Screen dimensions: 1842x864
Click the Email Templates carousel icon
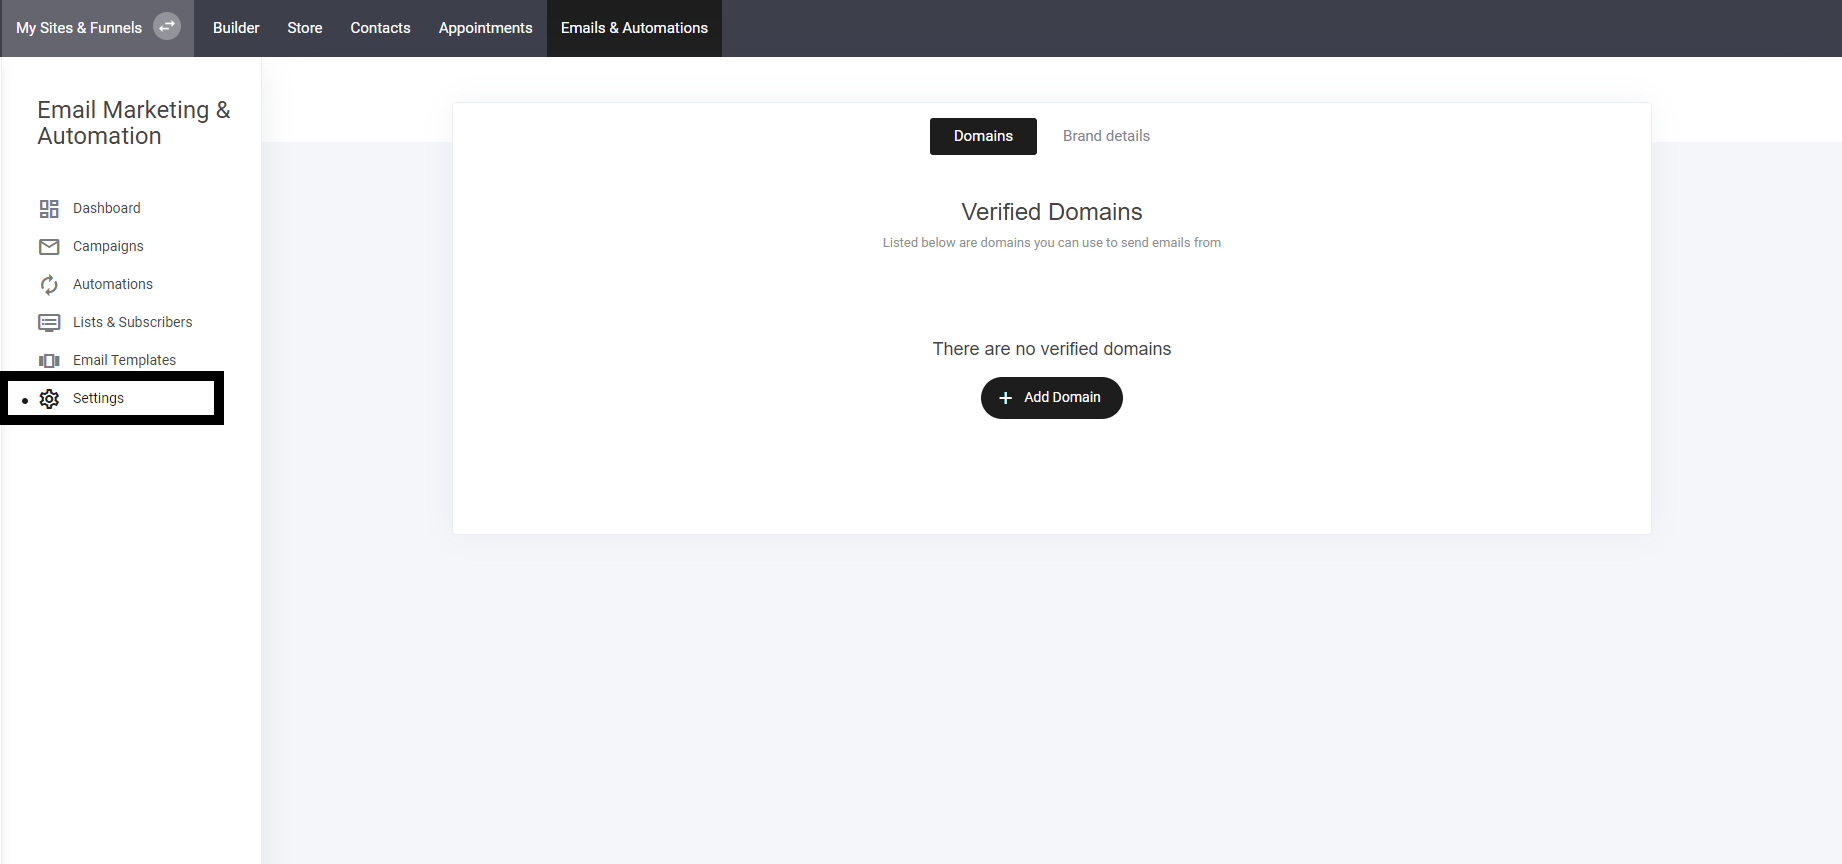point(49,361)
